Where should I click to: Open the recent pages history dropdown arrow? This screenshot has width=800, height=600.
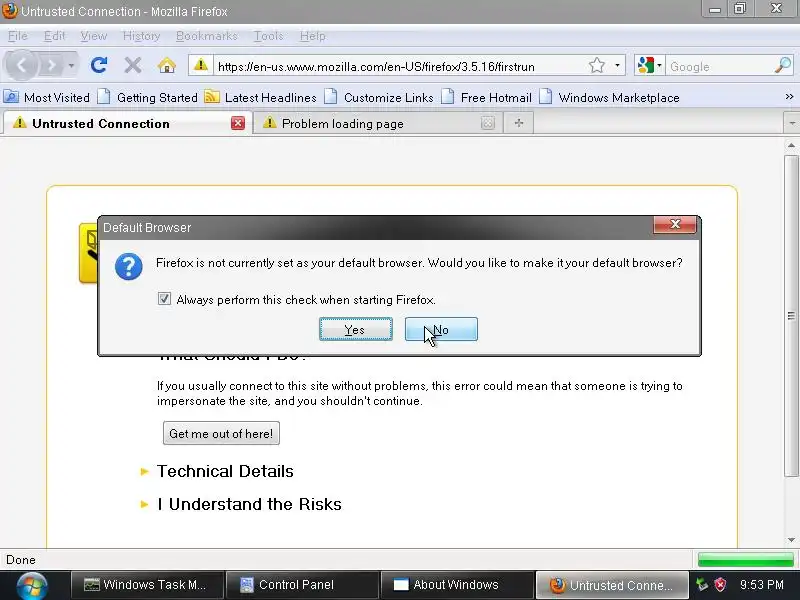pyautogui.click(x=71, y=65)
